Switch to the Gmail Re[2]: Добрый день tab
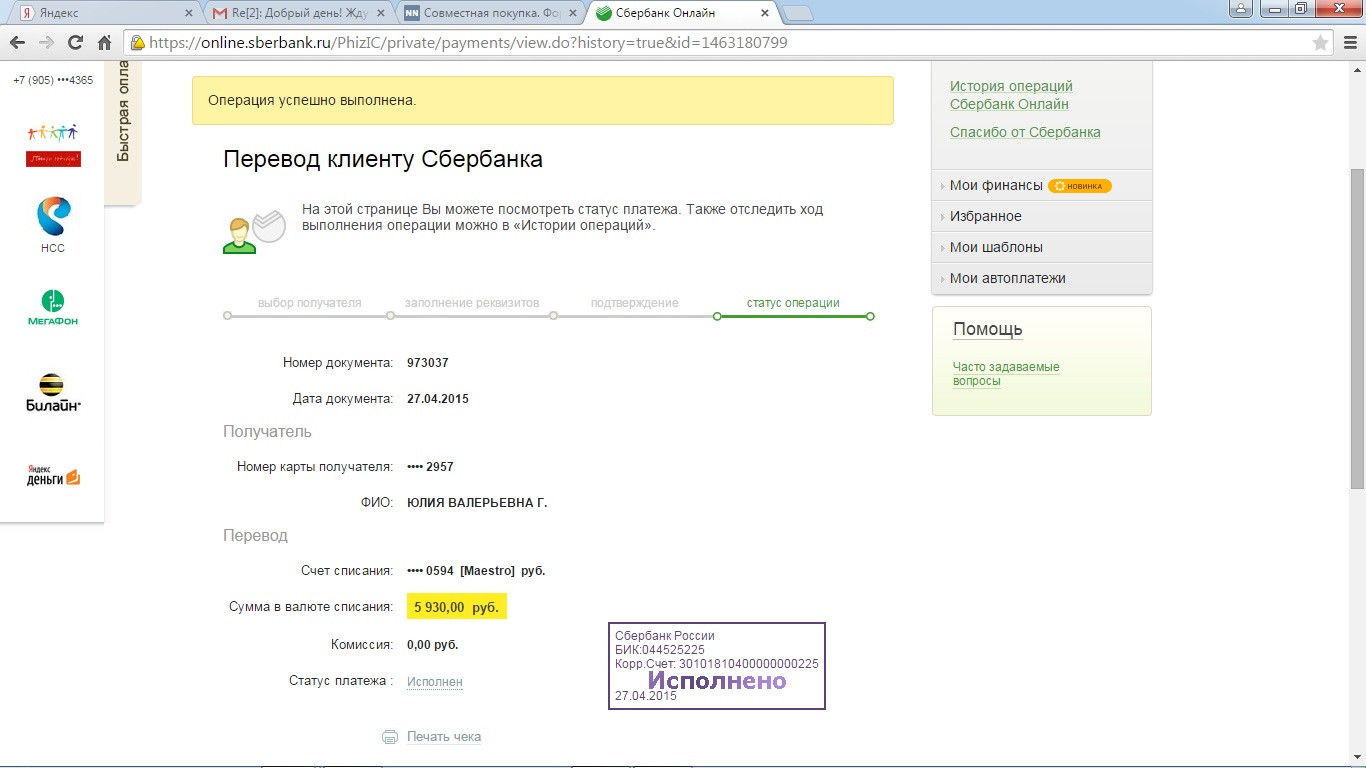Viewport: 1366px width, 768px height. [298, 13]
